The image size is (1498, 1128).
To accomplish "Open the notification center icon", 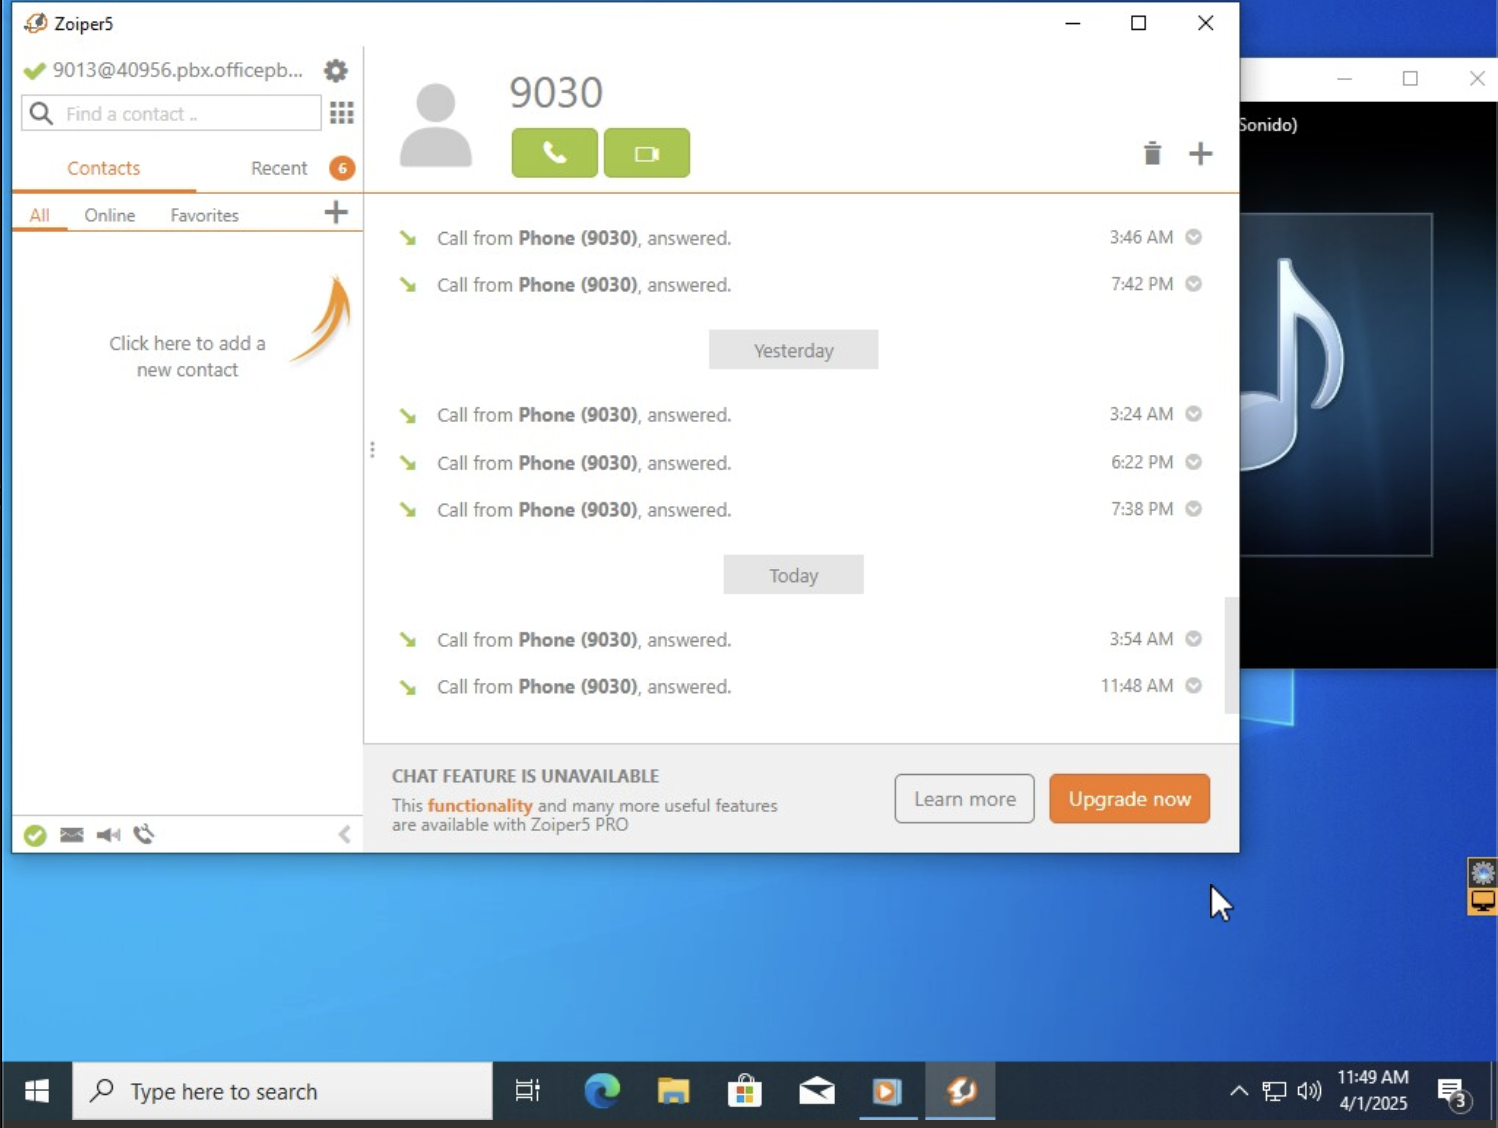I will coord(1452,1092).
